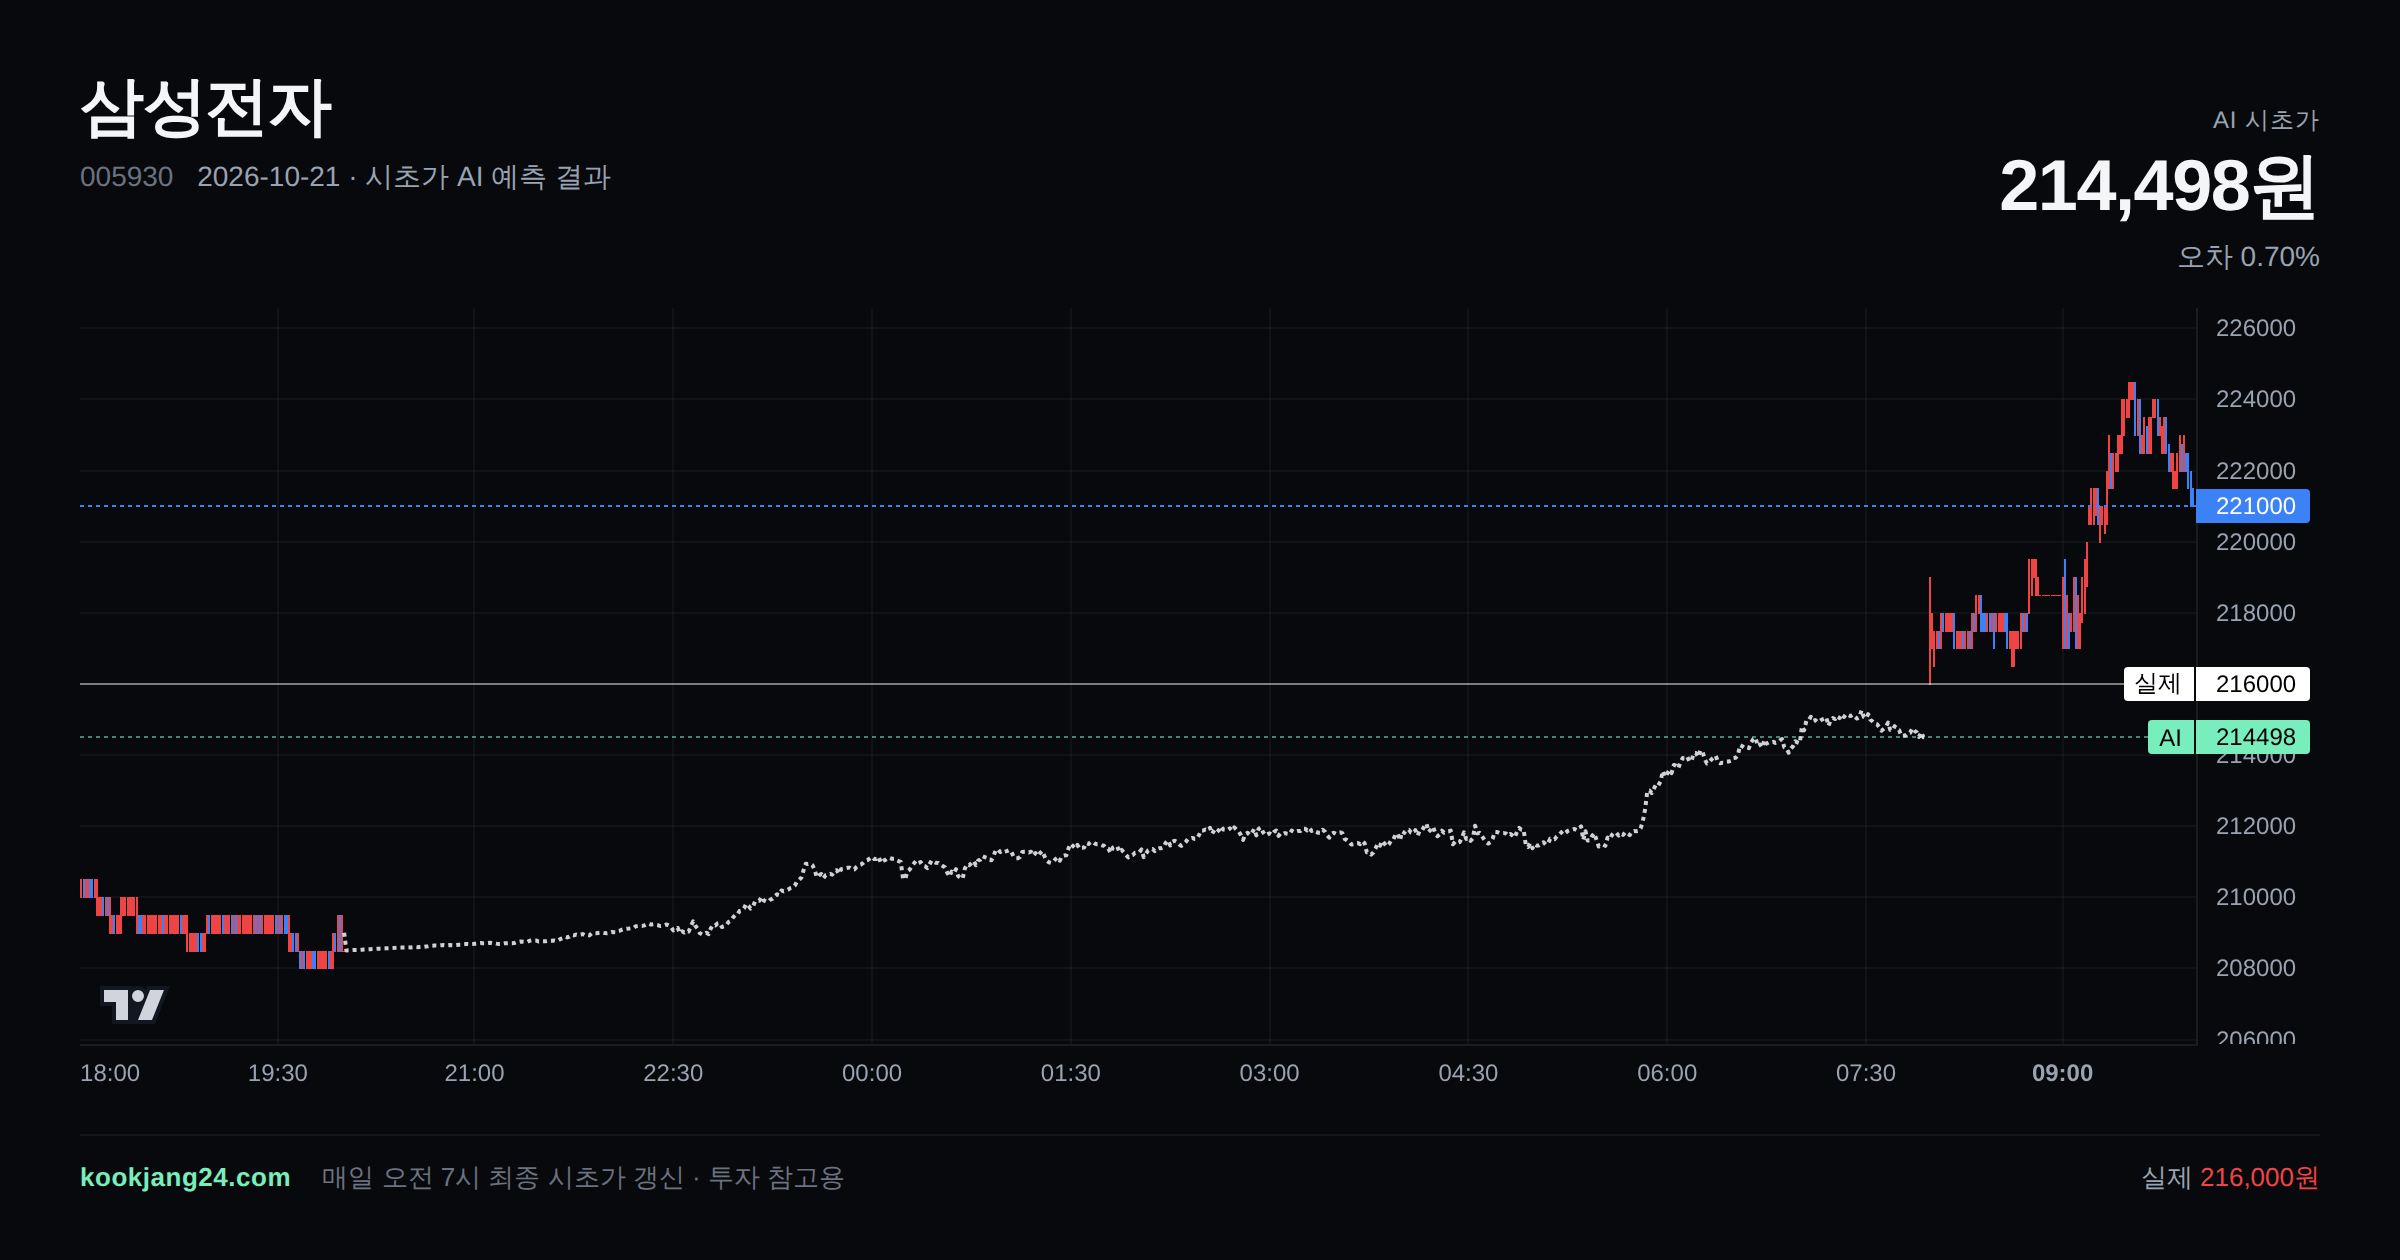2400x1260 pixels.
Task: Click the 03:00 time axis label
Action: tap(1269, 1073)
